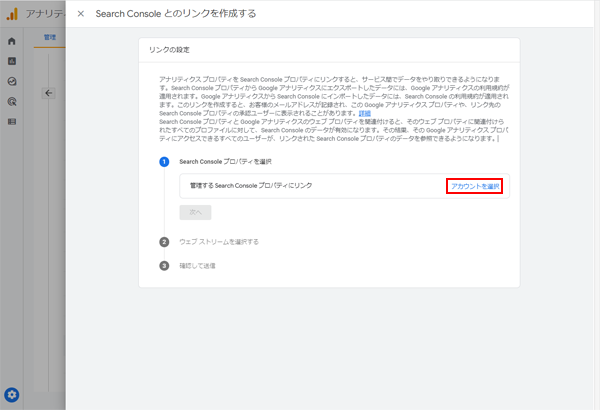Viewport: 600px width, 410px height.
Task: Open the Reports icon in the sidebar
Action: coord(12,61)
